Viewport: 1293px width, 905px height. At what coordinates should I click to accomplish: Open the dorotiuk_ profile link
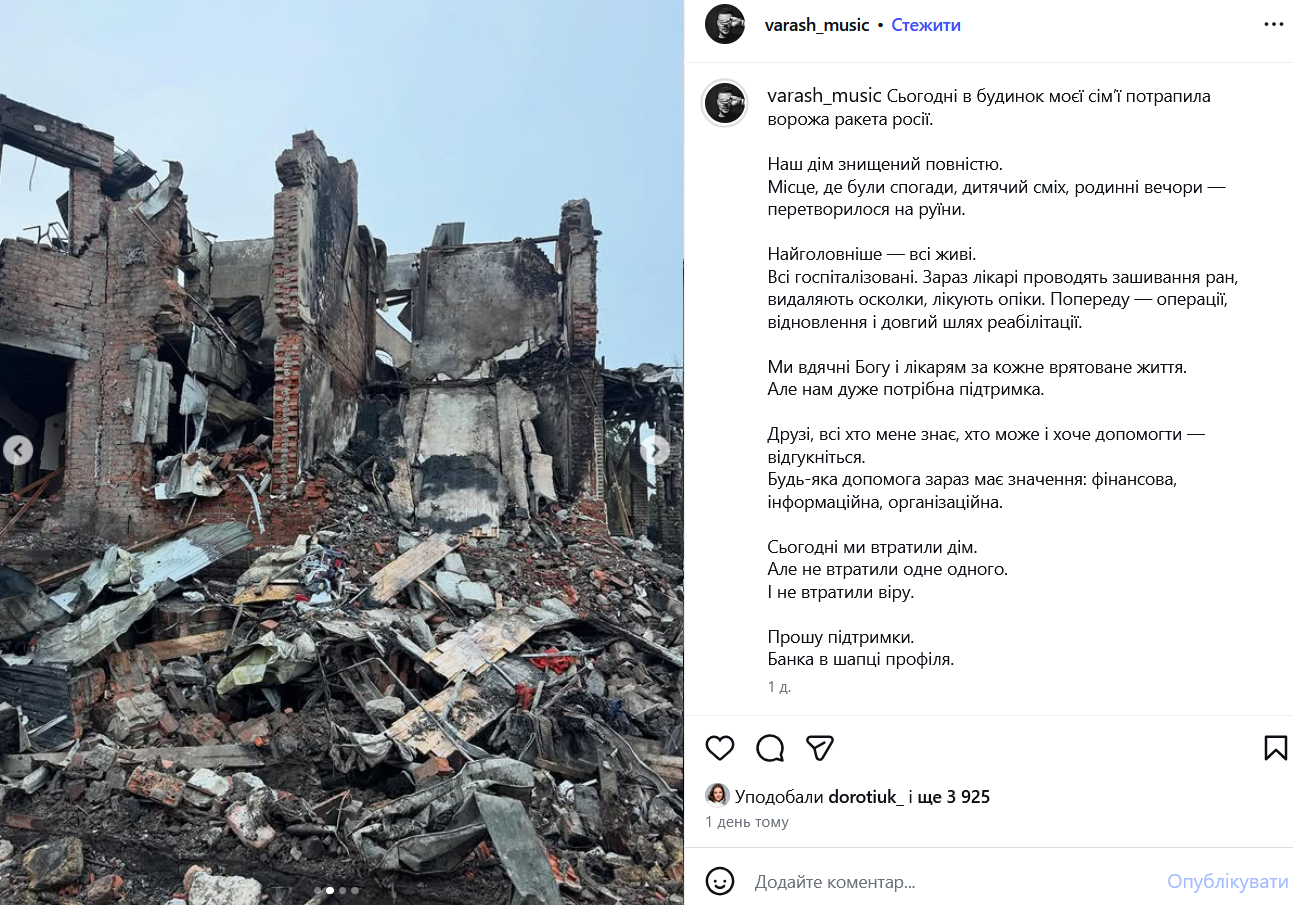[866, 797]
